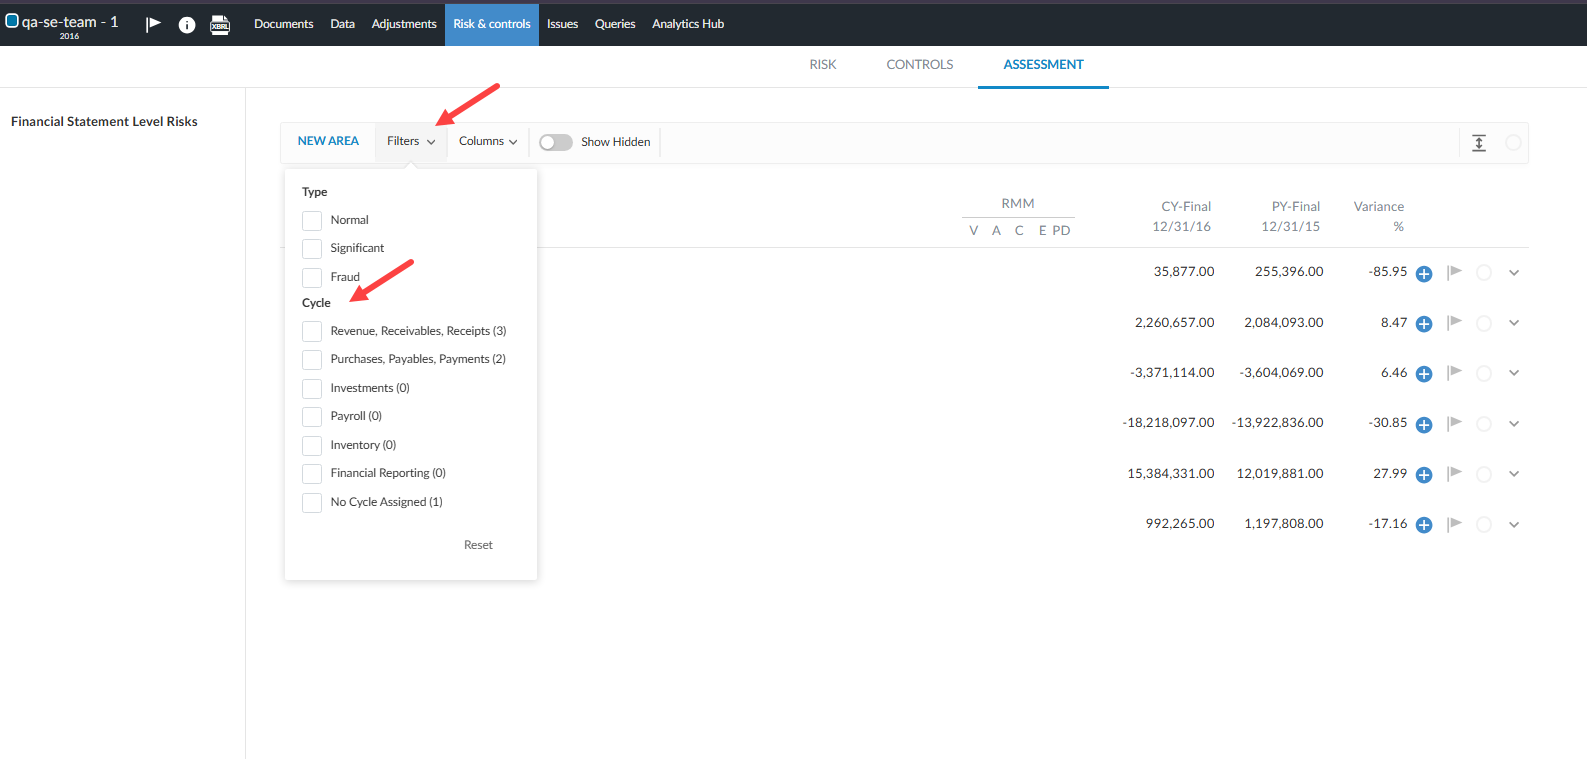Viewport: 1587px width, 759px height.
Task: Flag the row with variance -30.85
Action: coord(1454,423)
